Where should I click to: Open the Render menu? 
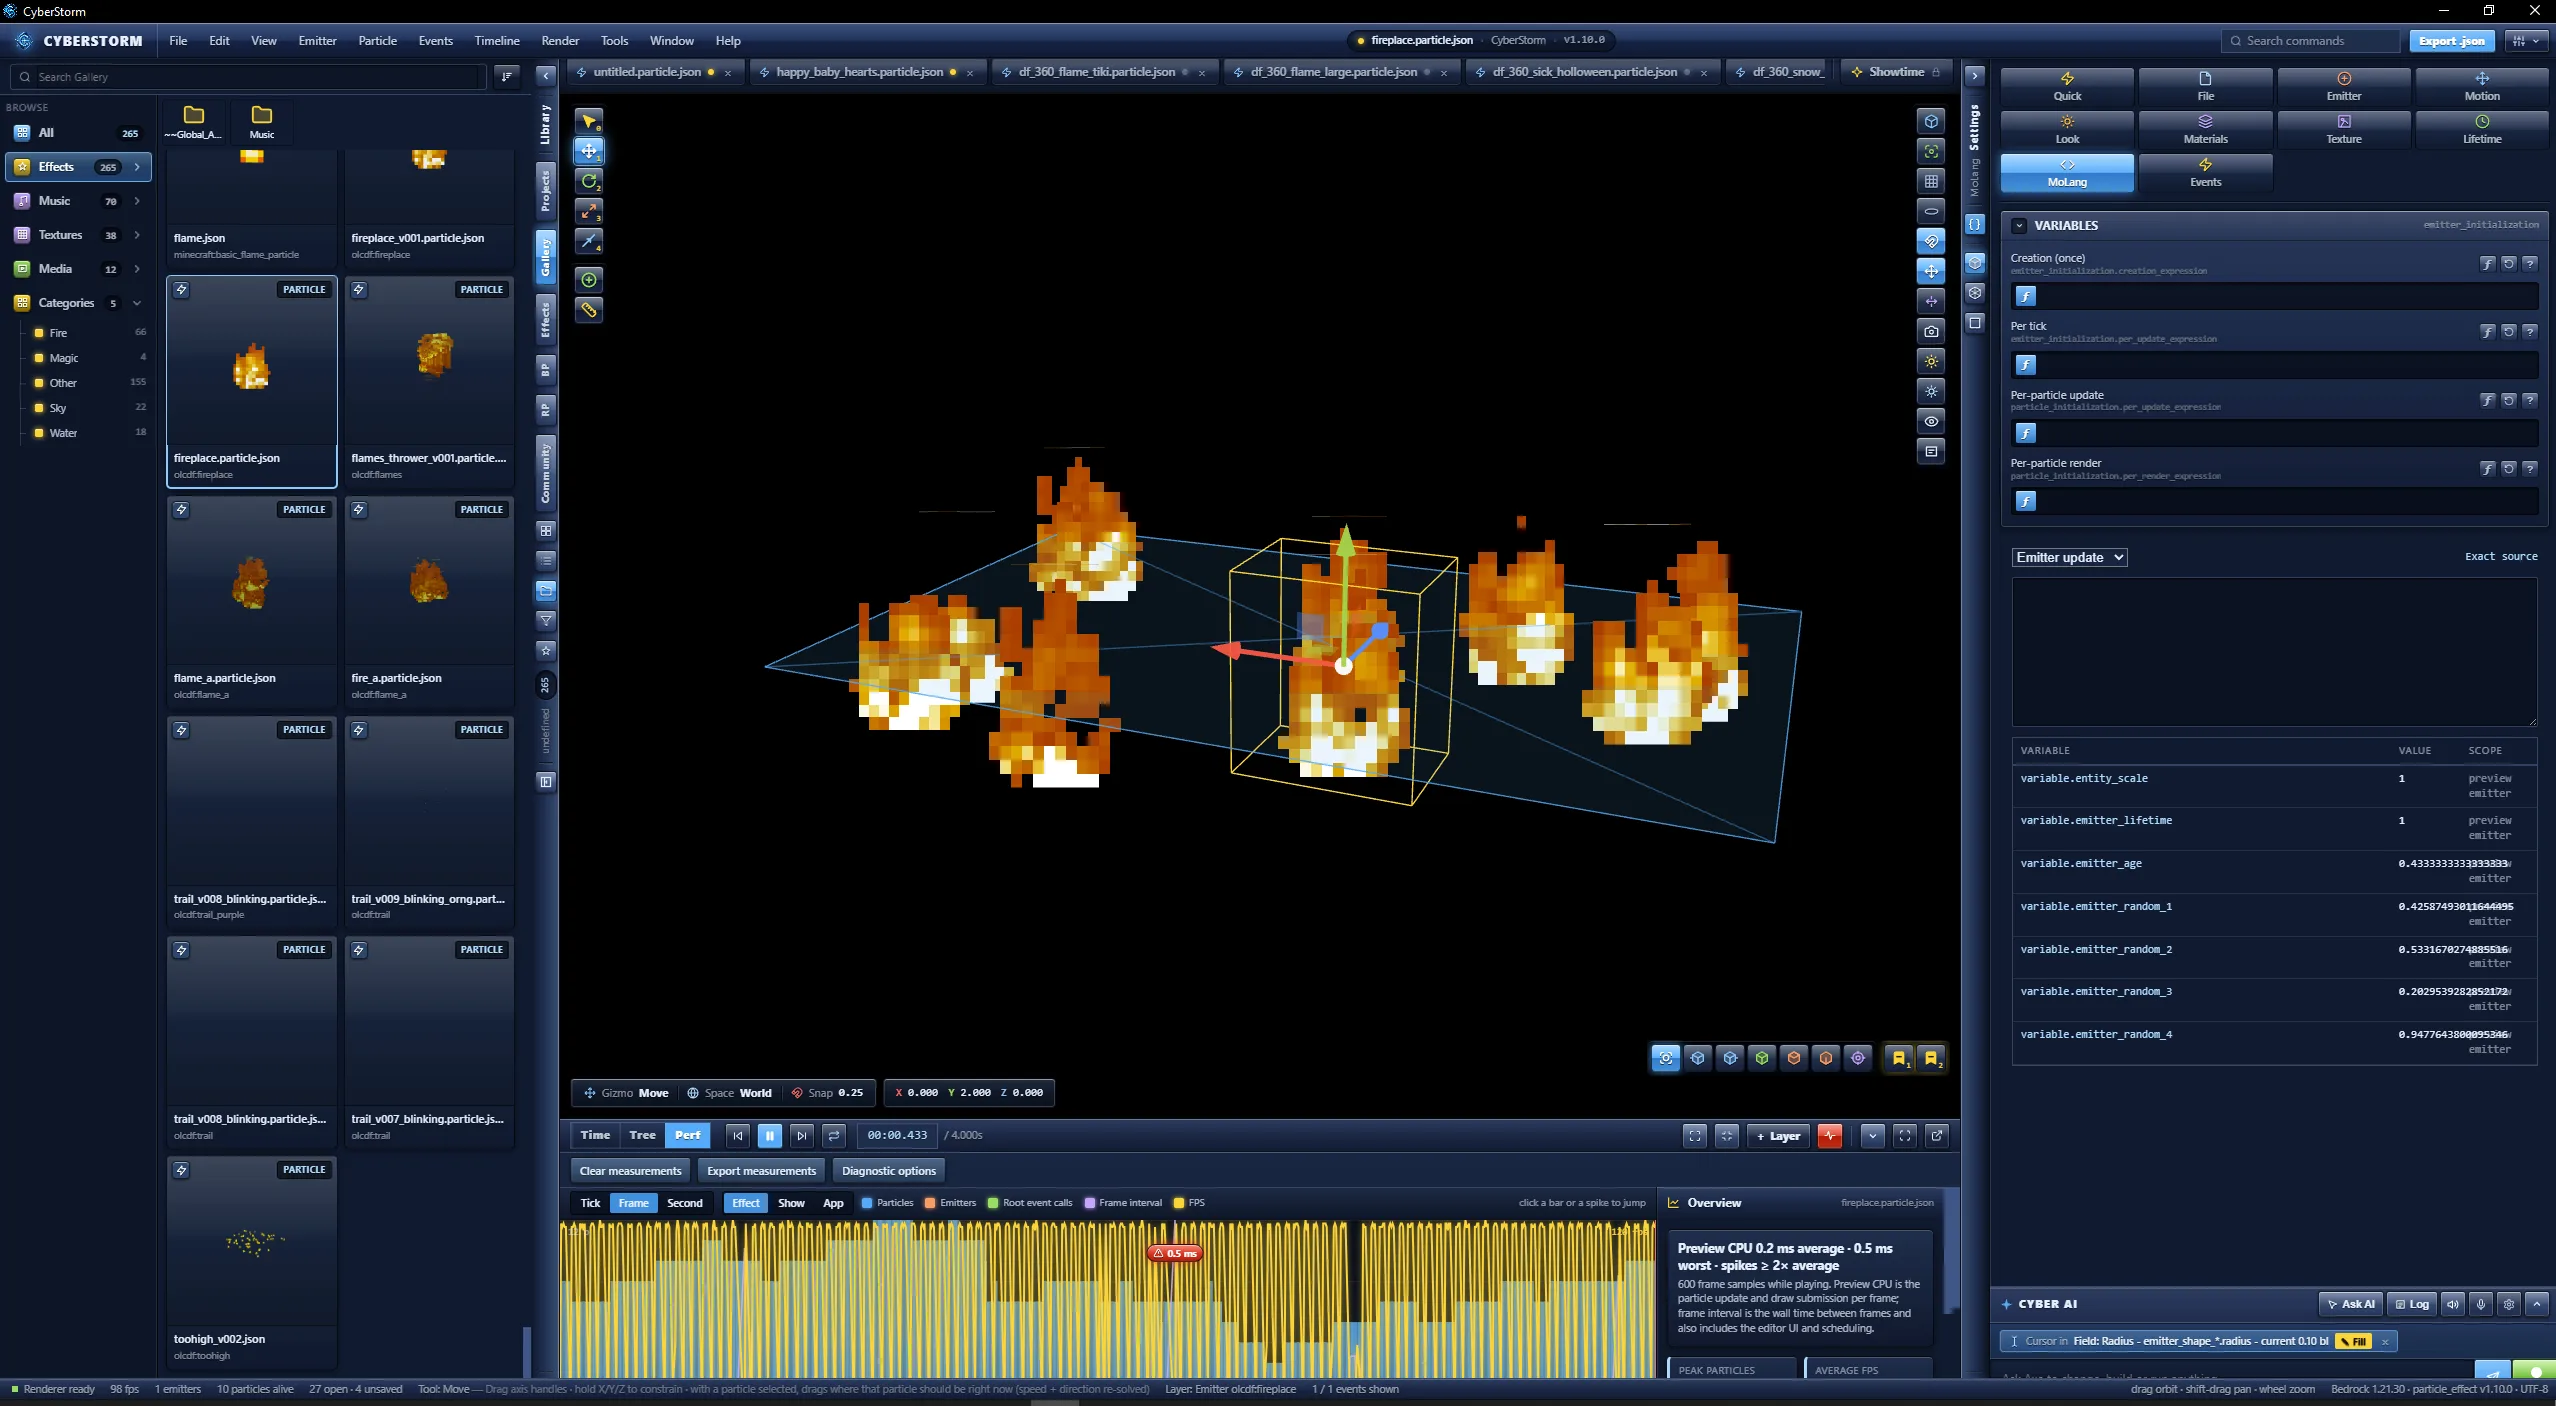click(560, 41)
